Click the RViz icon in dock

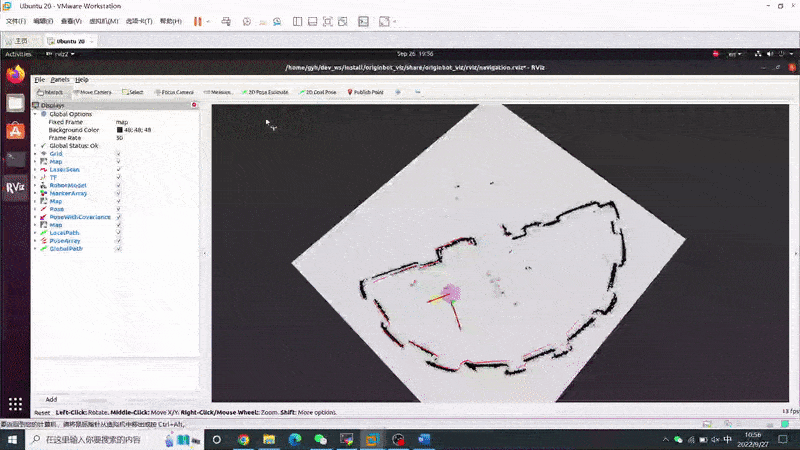[x=15, y=186]
